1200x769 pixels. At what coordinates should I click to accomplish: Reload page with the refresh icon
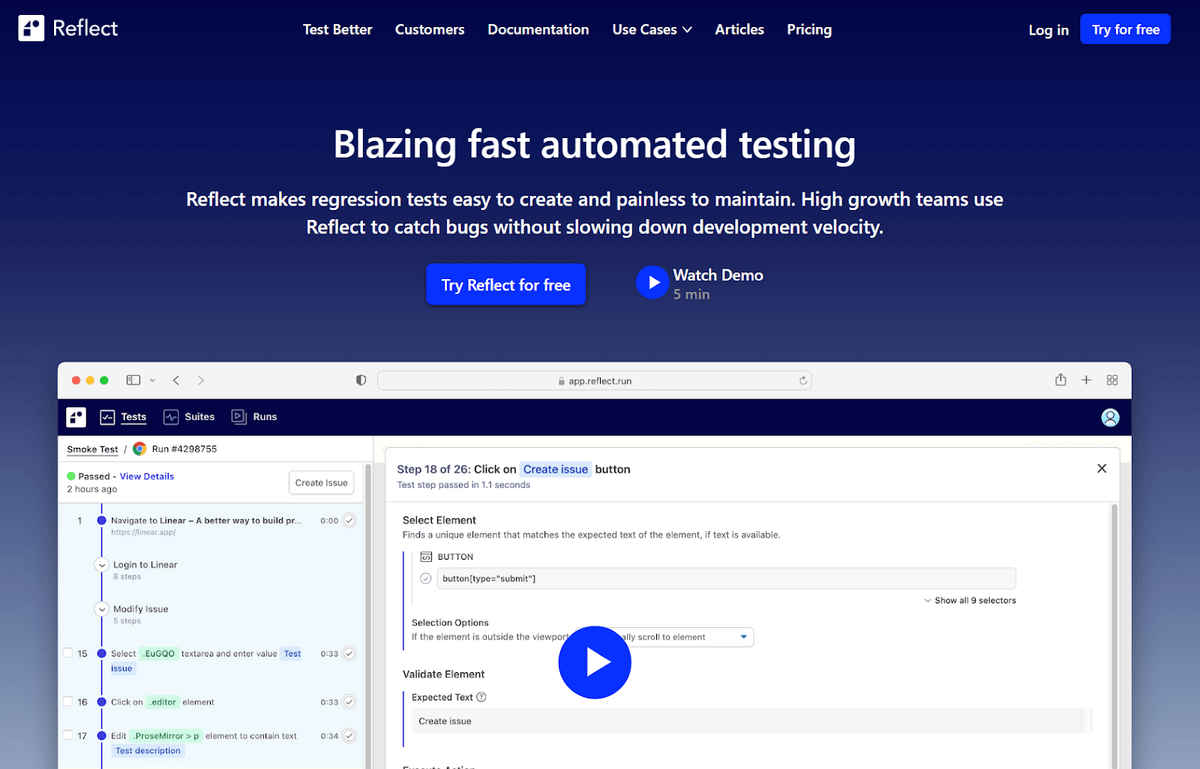tap(802, 380)
